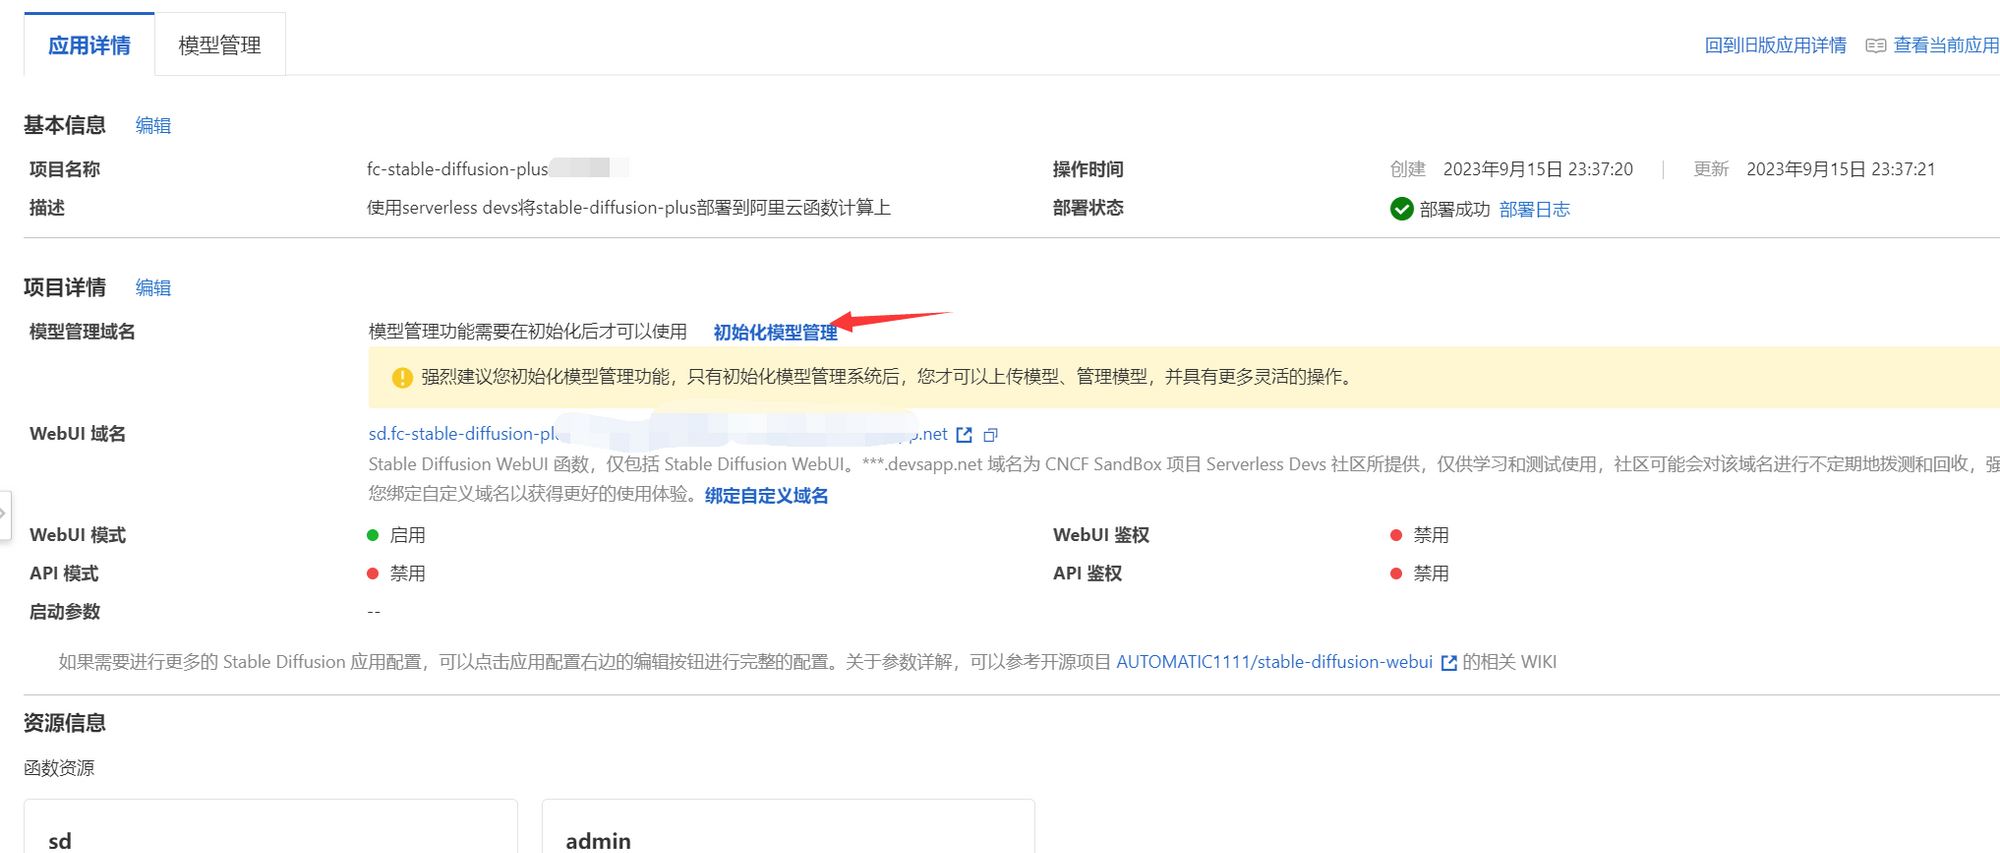The width and height of the screenshot is (2000, 853).
Task: Open the 模型管理 tab
Action: pyautogui.click(x=220, y=45)
